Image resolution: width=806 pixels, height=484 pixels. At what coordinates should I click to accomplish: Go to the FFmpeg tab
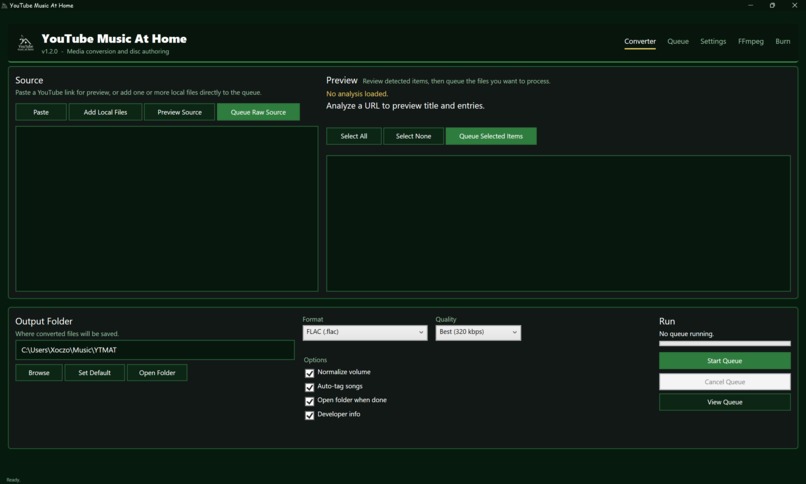(750, 42)
